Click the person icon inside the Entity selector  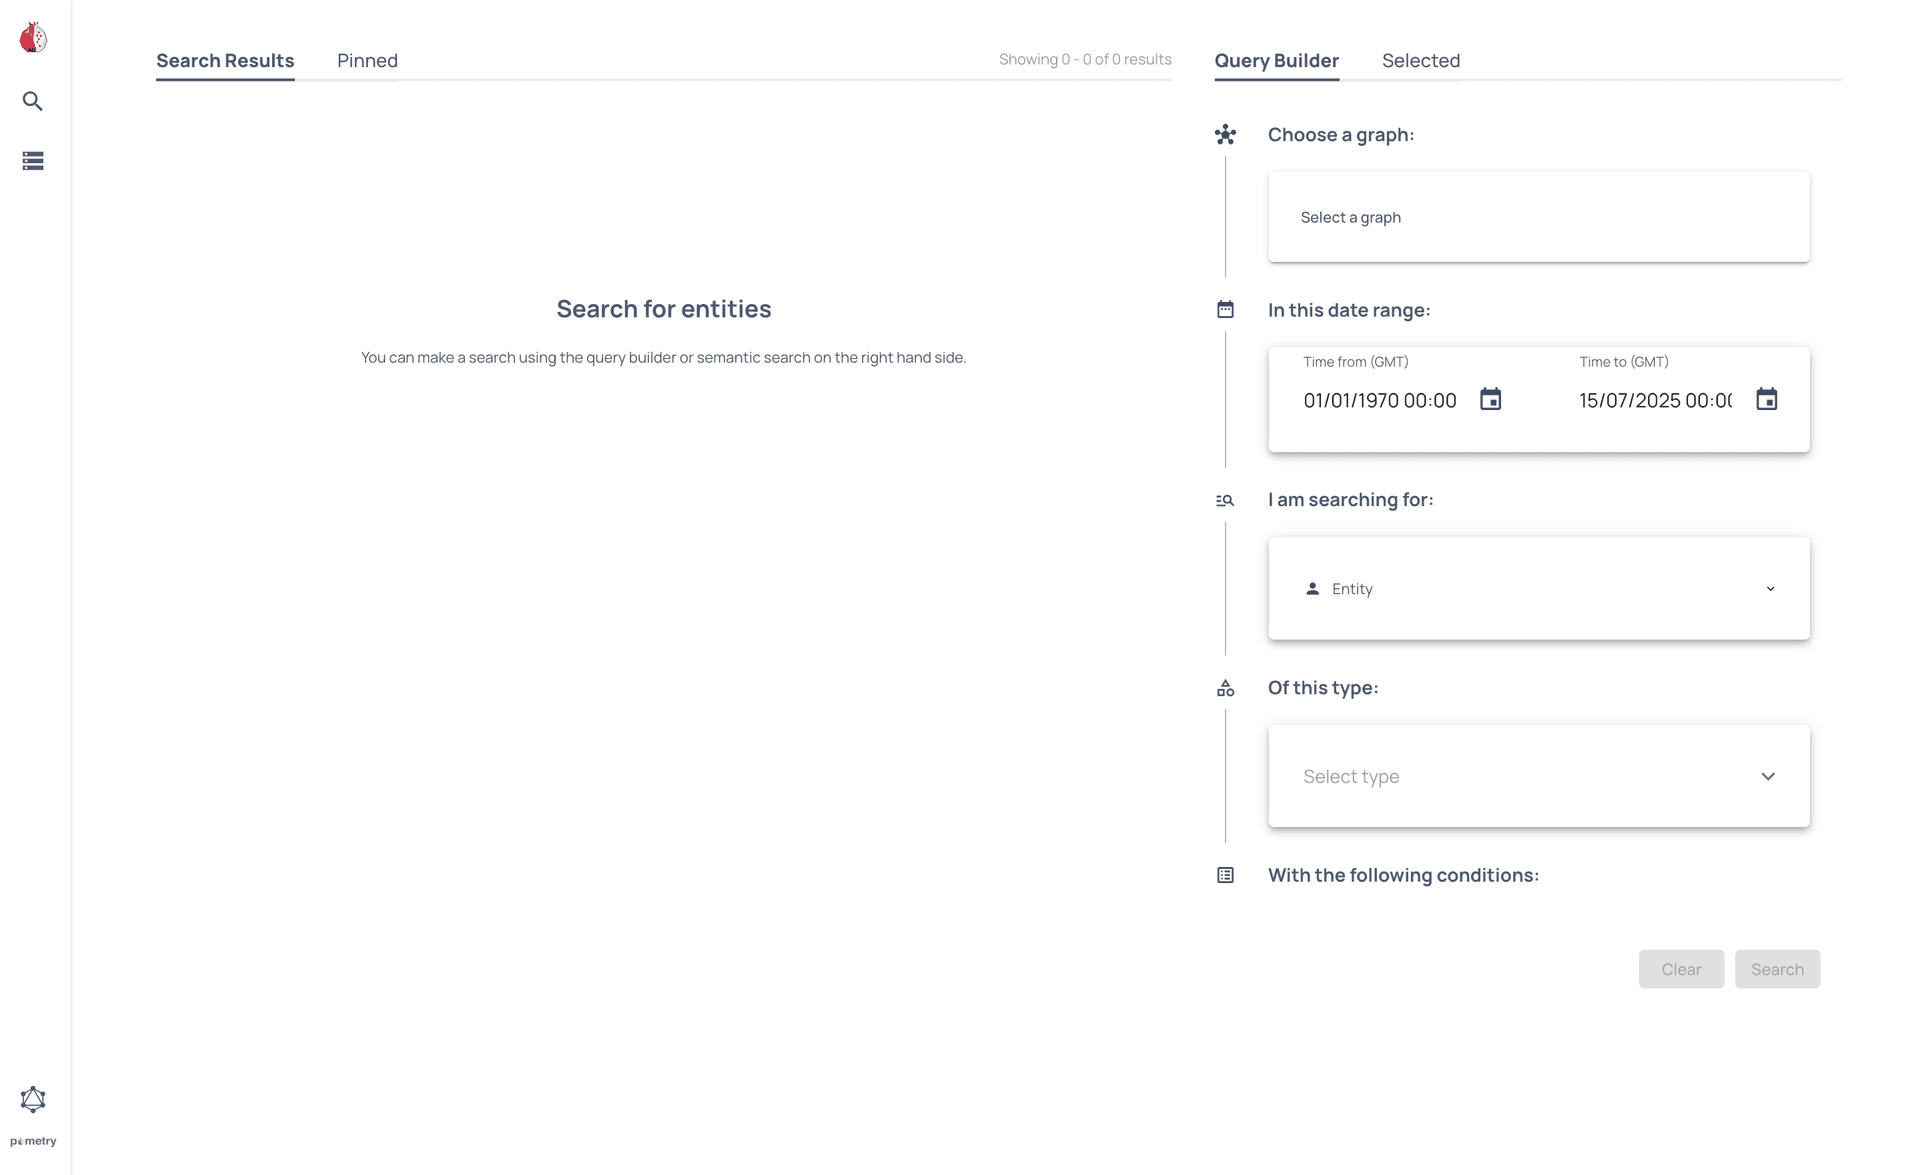tap(1311, 589)
